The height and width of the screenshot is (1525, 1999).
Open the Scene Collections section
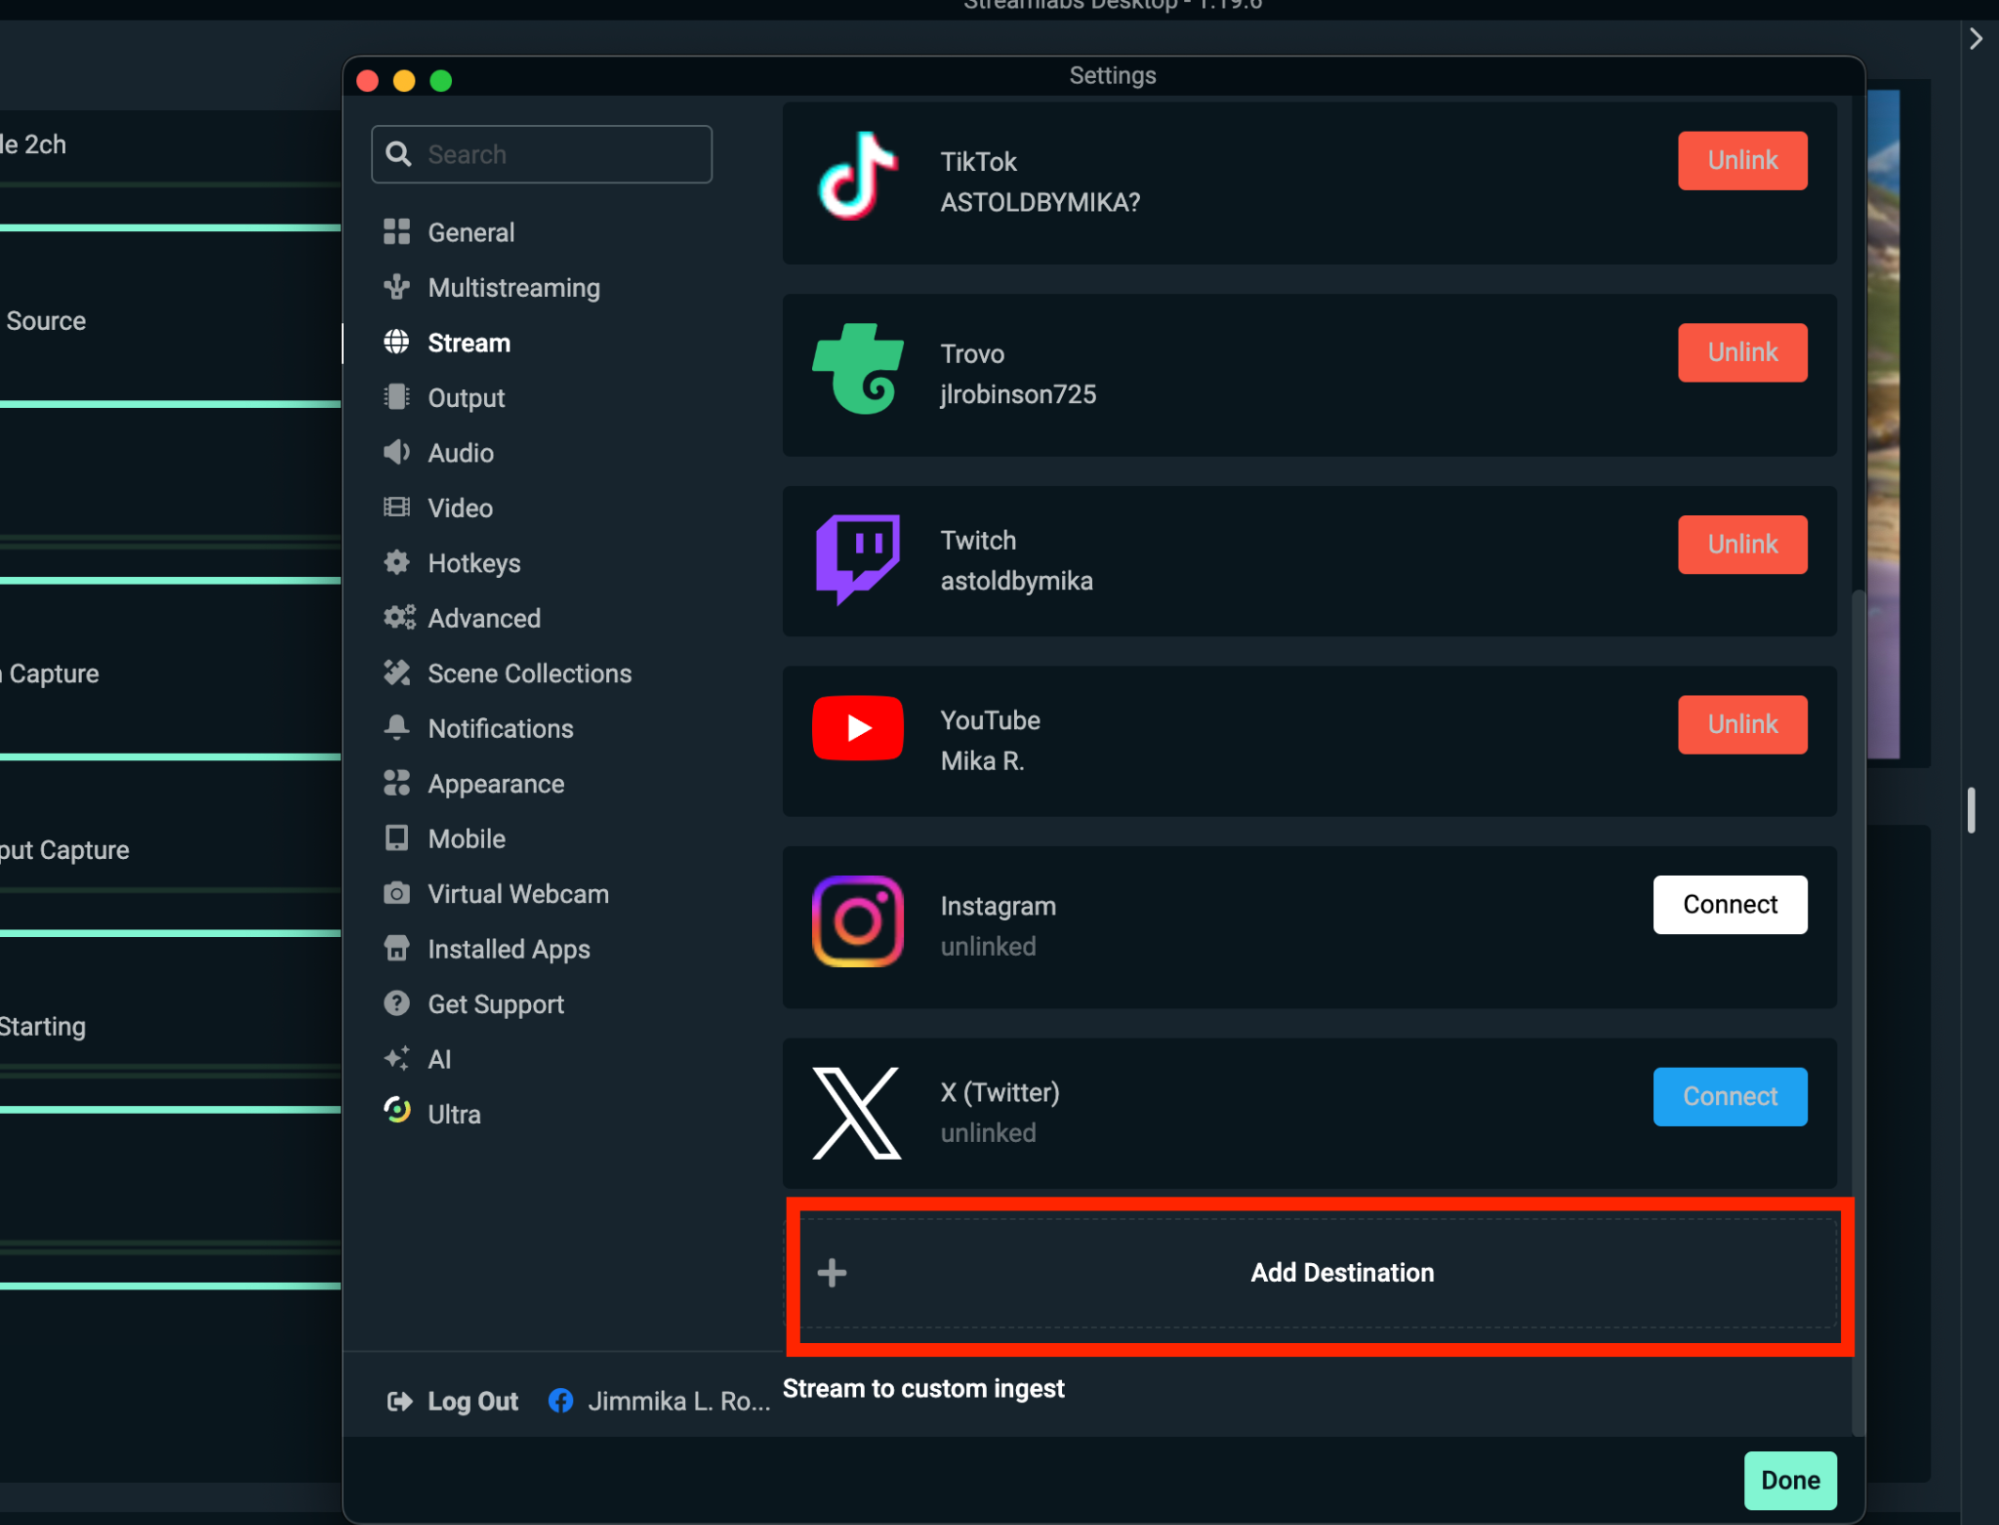pos(528,673)
